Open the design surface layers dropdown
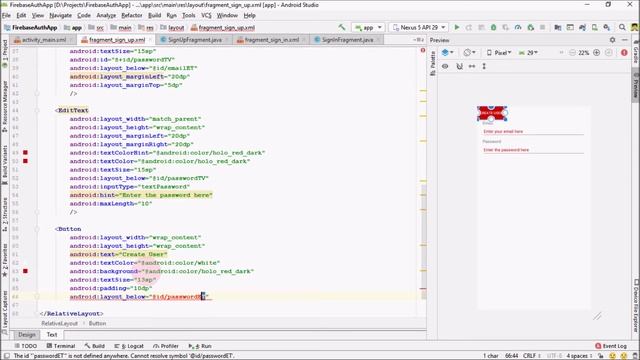The image size is (640, 360). pos(448,53)
